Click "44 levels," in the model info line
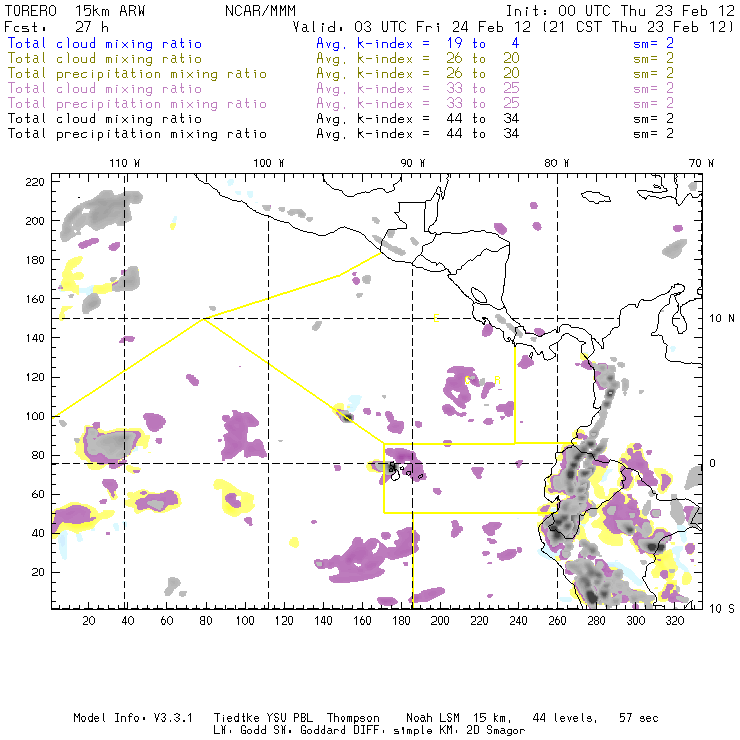740x740 pixels. tap(565, 718)
